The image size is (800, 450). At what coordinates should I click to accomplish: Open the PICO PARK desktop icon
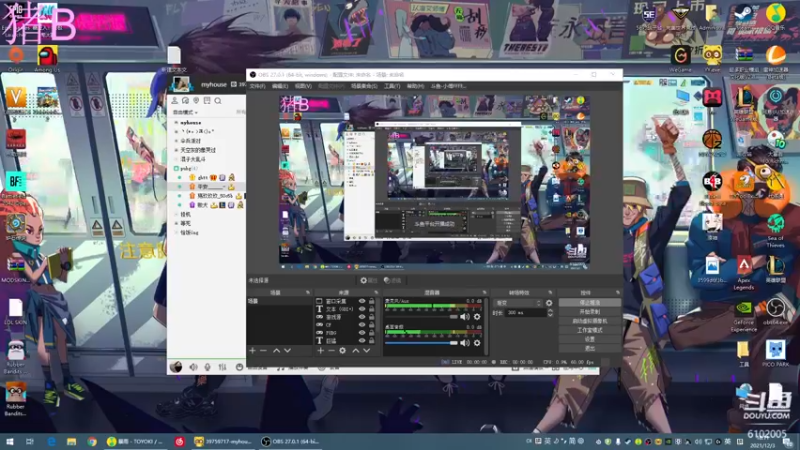(x=775, y=353)
